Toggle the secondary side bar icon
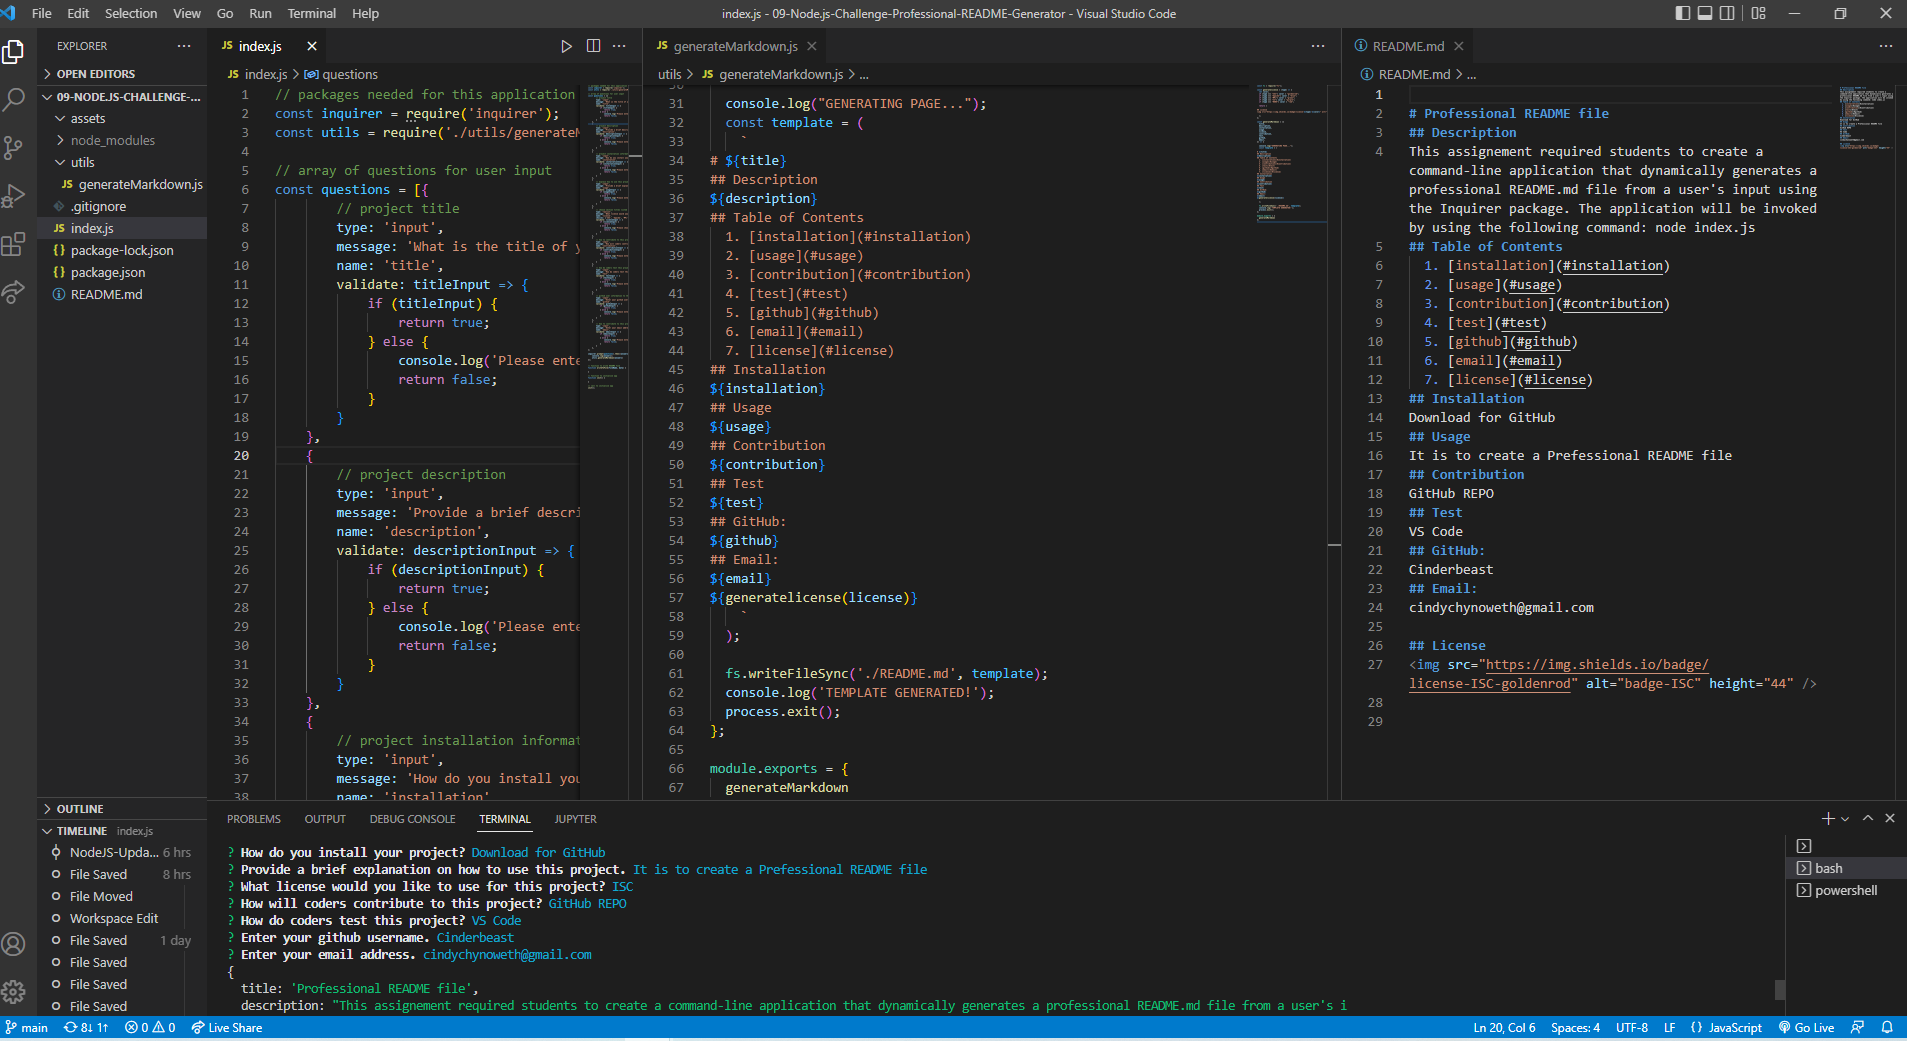Image resolution: width=1907 pixels, height=1041 pixels. tap(1727, 13)
